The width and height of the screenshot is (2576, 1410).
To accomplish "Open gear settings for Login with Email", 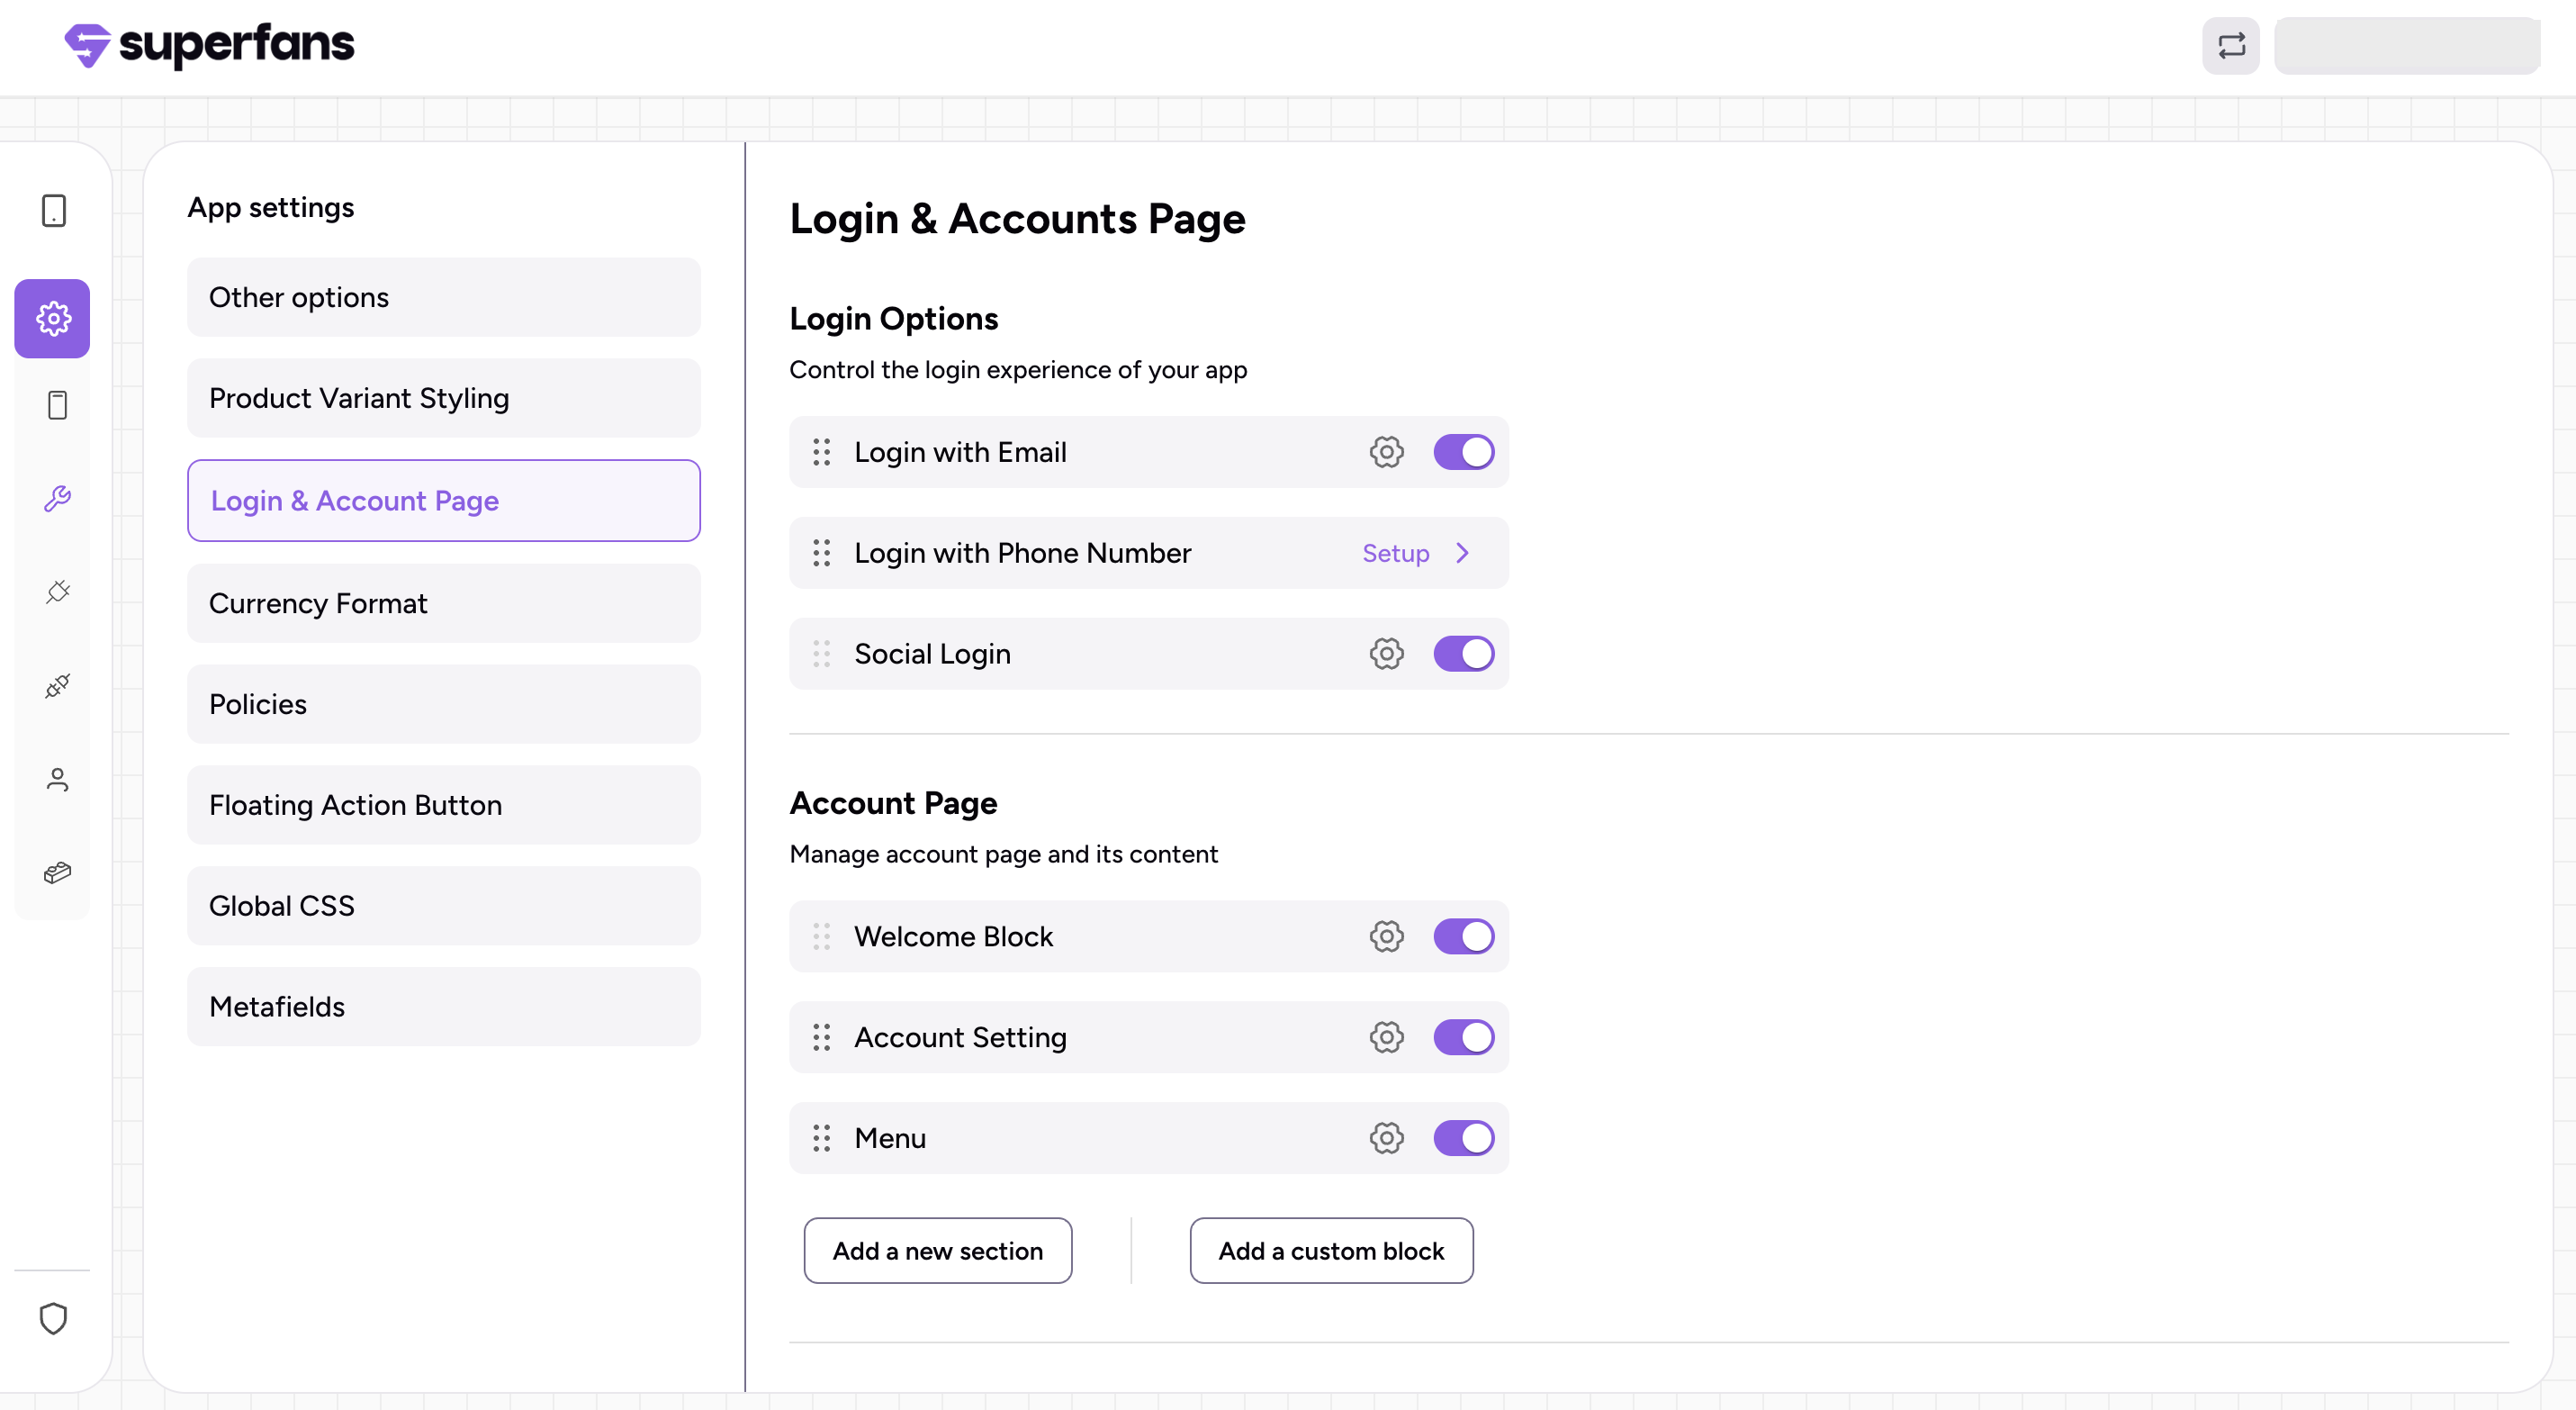I will point(1386,452).
